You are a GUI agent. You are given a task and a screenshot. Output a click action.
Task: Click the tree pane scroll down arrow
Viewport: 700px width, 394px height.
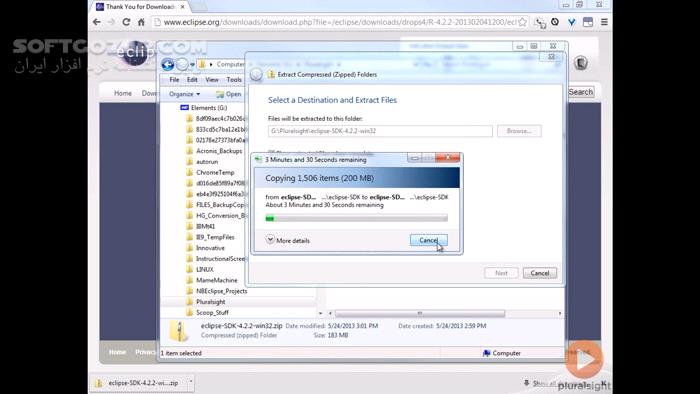click(320, 313)
